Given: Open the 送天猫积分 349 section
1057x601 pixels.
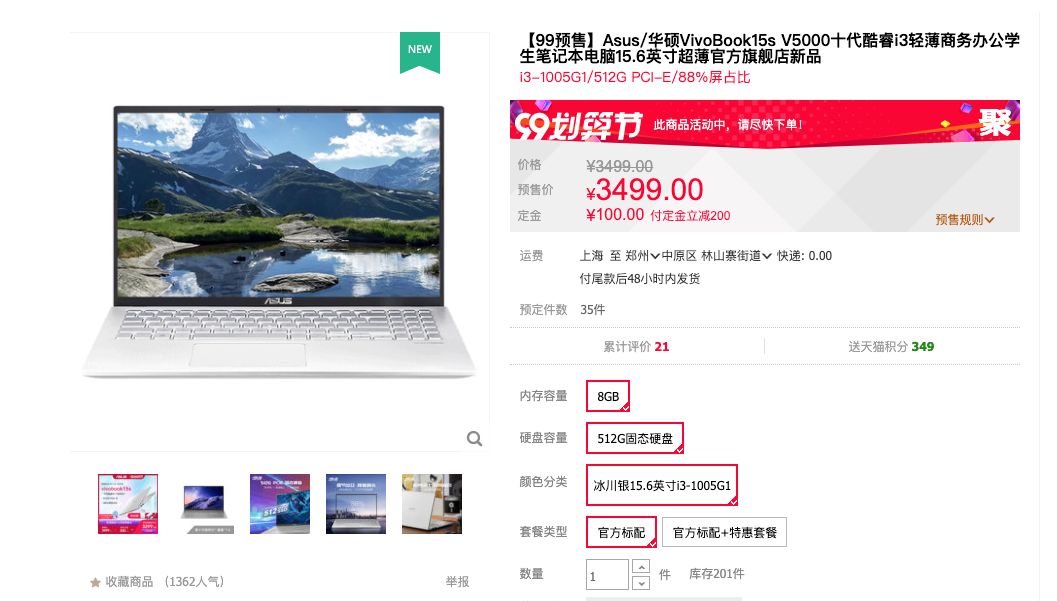Looking at the screenshot, I should 891,346.
